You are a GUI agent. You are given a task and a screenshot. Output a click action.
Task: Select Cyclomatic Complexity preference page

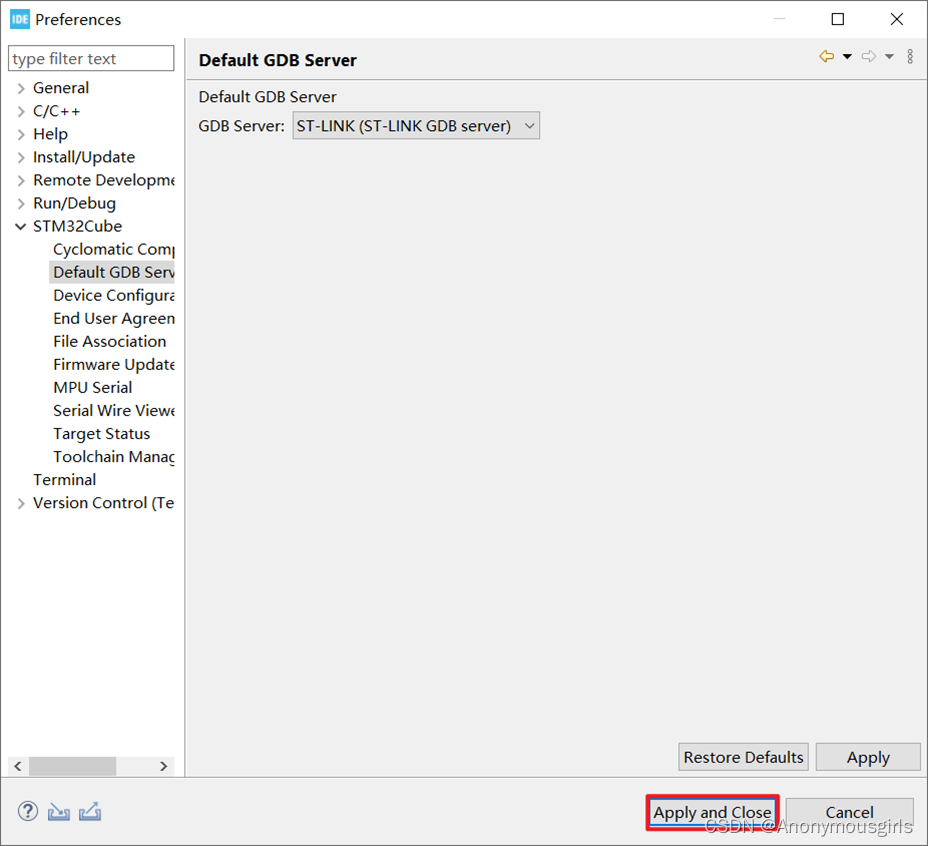(114, 249)
